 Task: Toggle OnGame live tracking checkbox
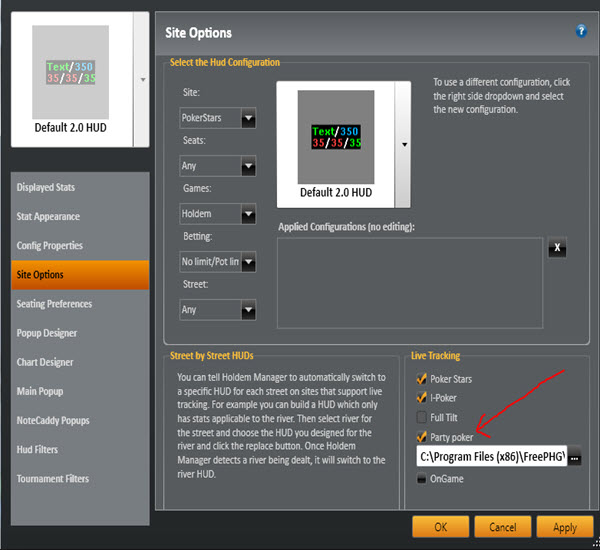point(422,478)
